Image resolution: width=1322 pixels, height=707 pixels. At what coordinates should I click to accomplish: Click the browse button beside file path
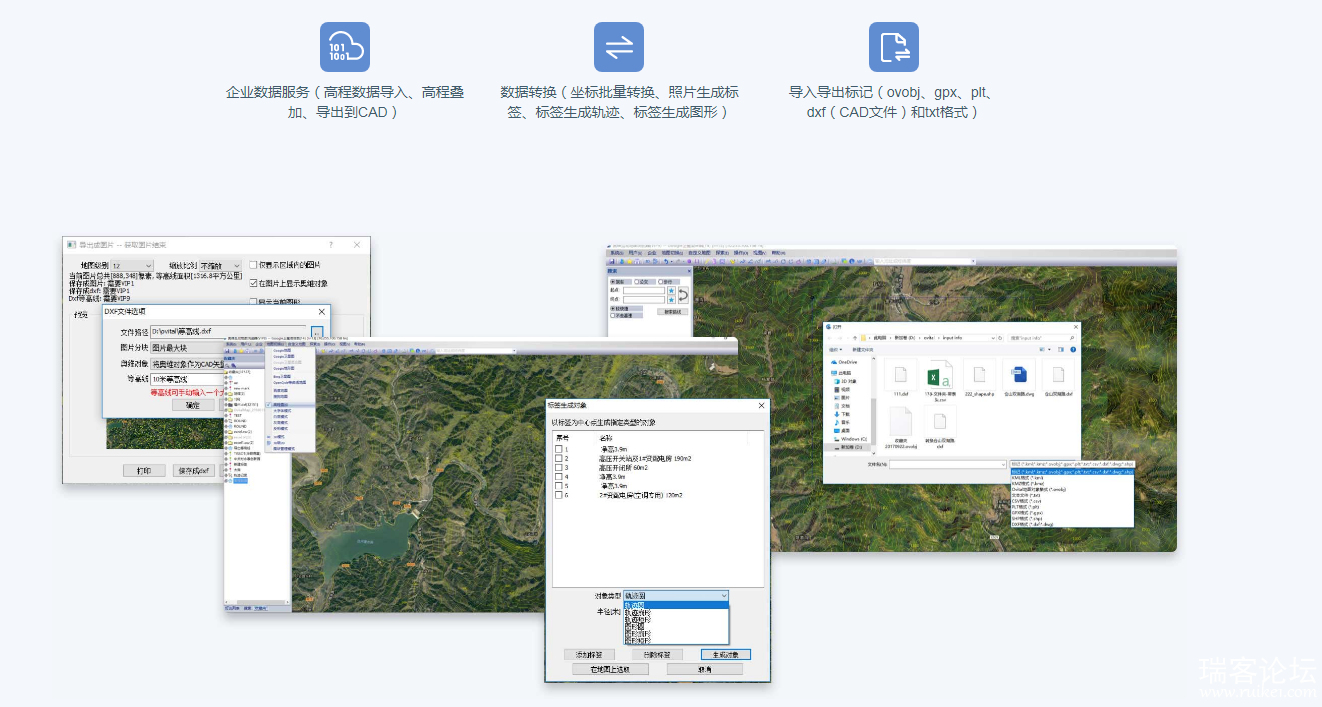pyautogui.click(x=317, y=332)
